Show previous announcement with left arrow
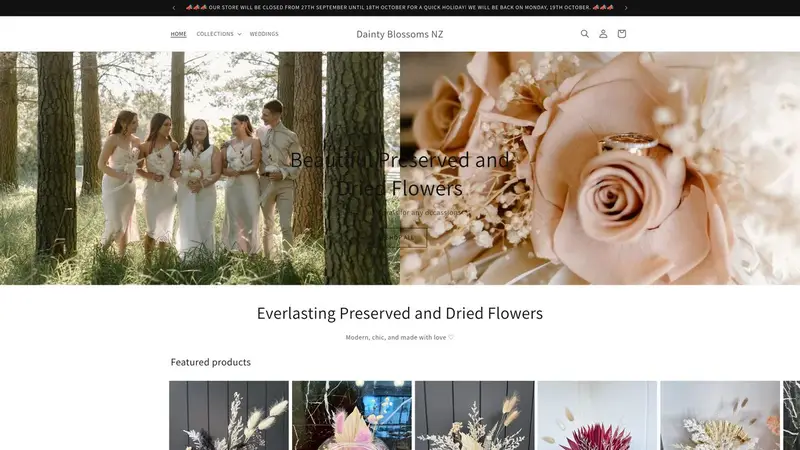800x450 pixels. (x=174, y=8)
